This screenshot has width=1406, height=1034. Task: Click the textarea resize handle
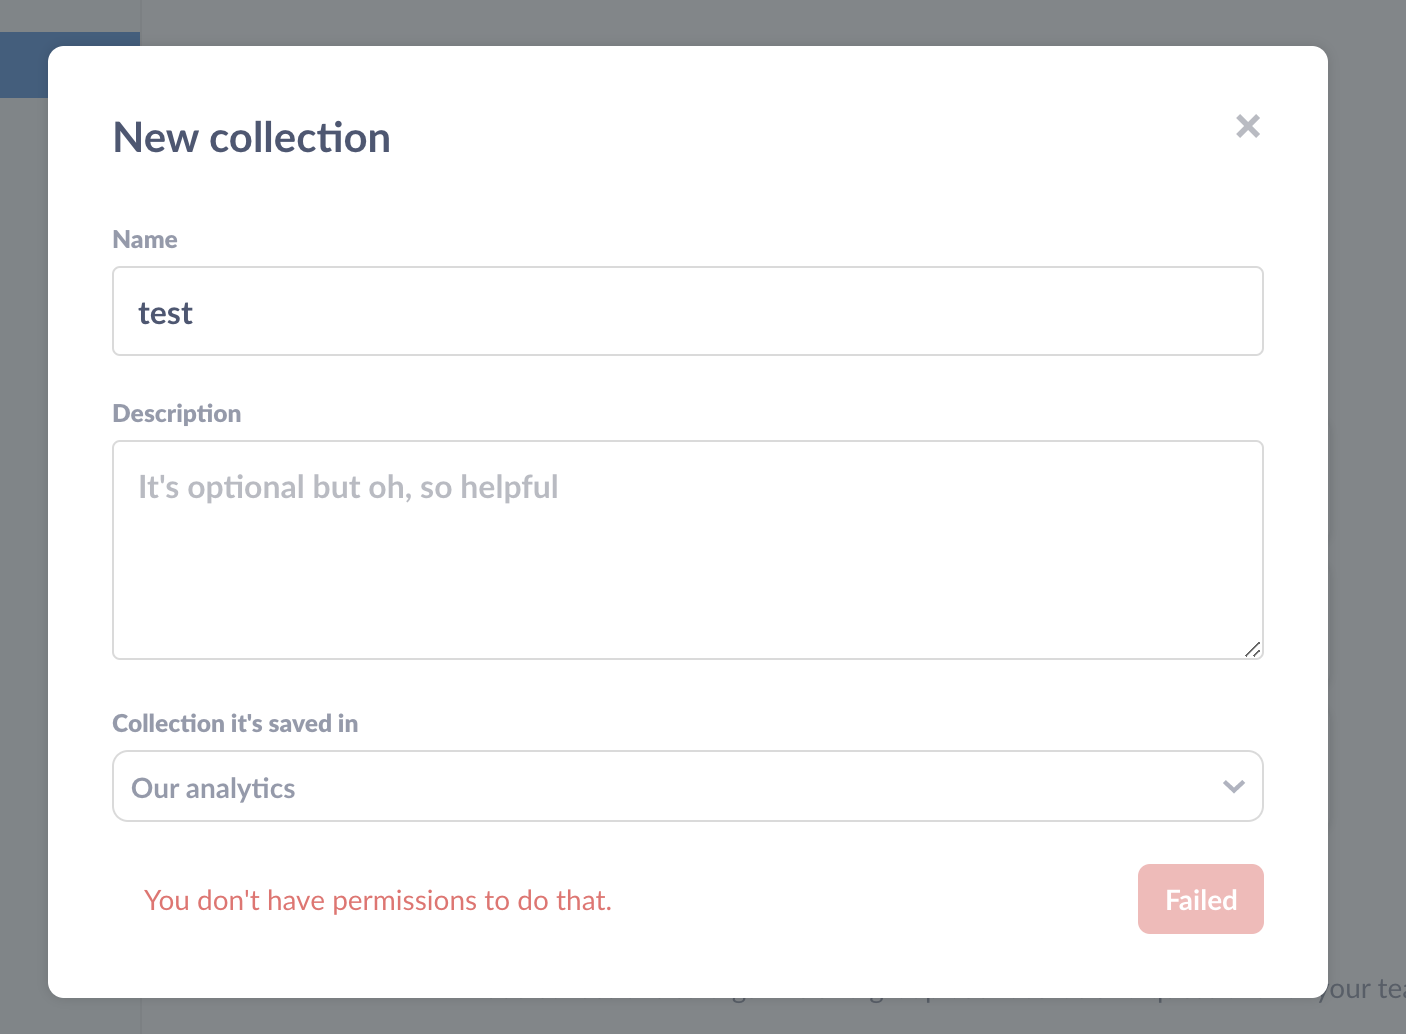[1253, 650]
